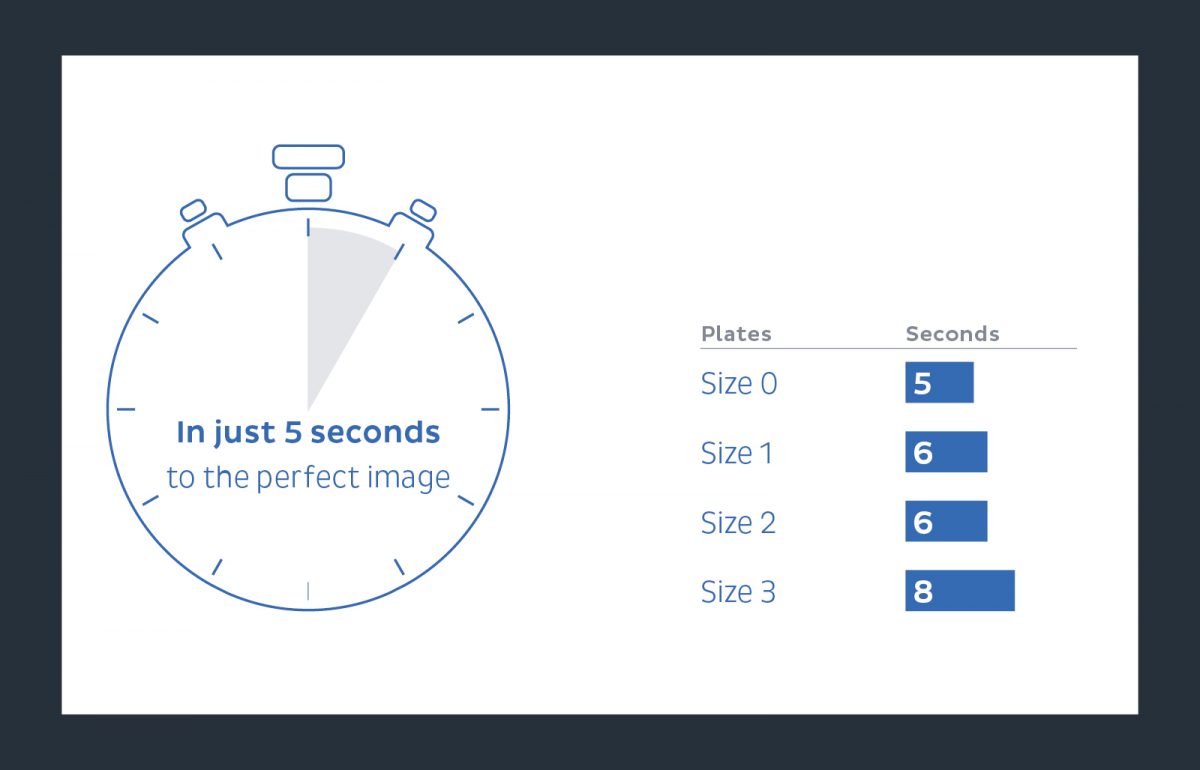Select the Plates column header

click(x=736, y=334)
